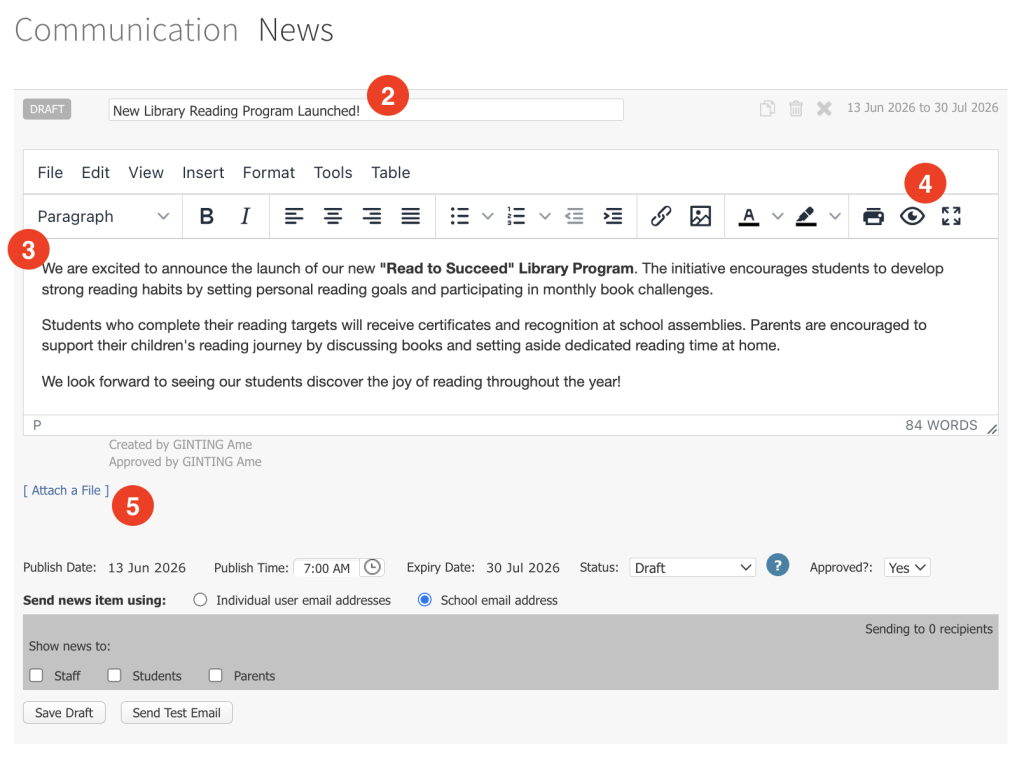Print the news article
The width and height of the screenshot is (1024, 758).
(x=873, y=216)
